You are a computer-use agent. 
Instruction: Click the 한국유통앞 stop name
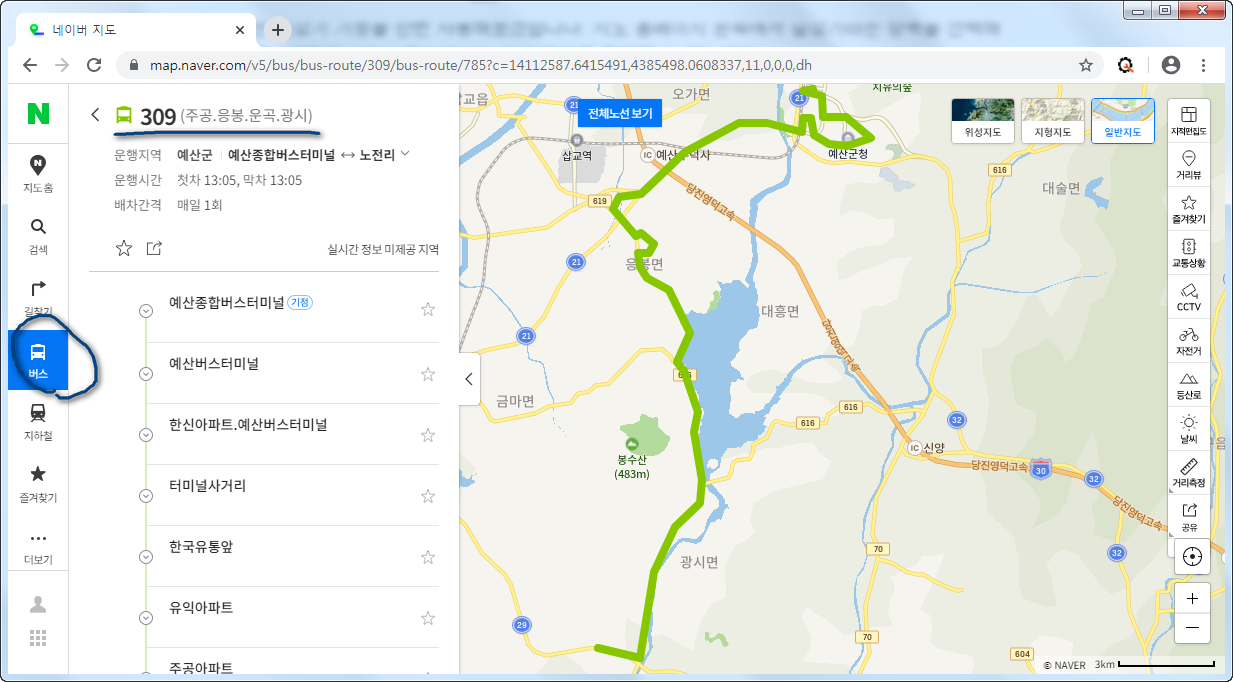pyautogui.click(x=200, y=547)
